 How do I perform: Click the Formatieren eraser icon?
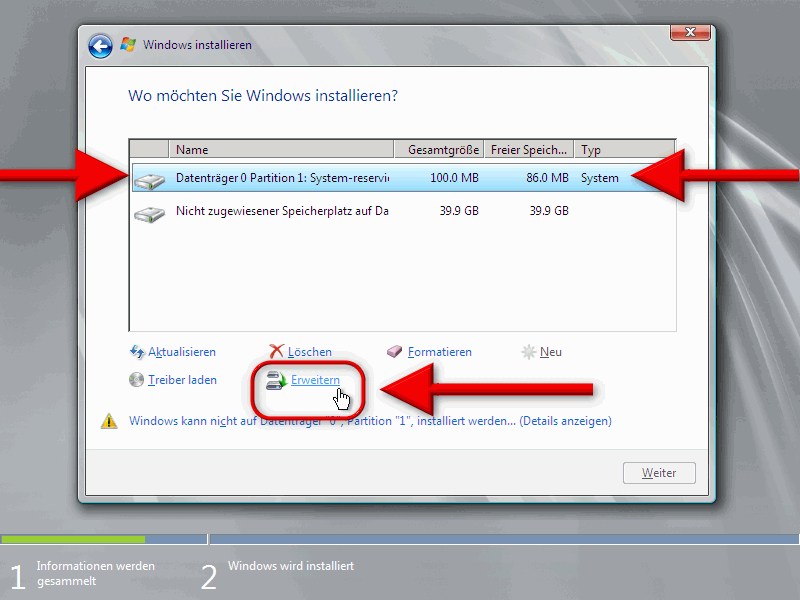(395, 352)
